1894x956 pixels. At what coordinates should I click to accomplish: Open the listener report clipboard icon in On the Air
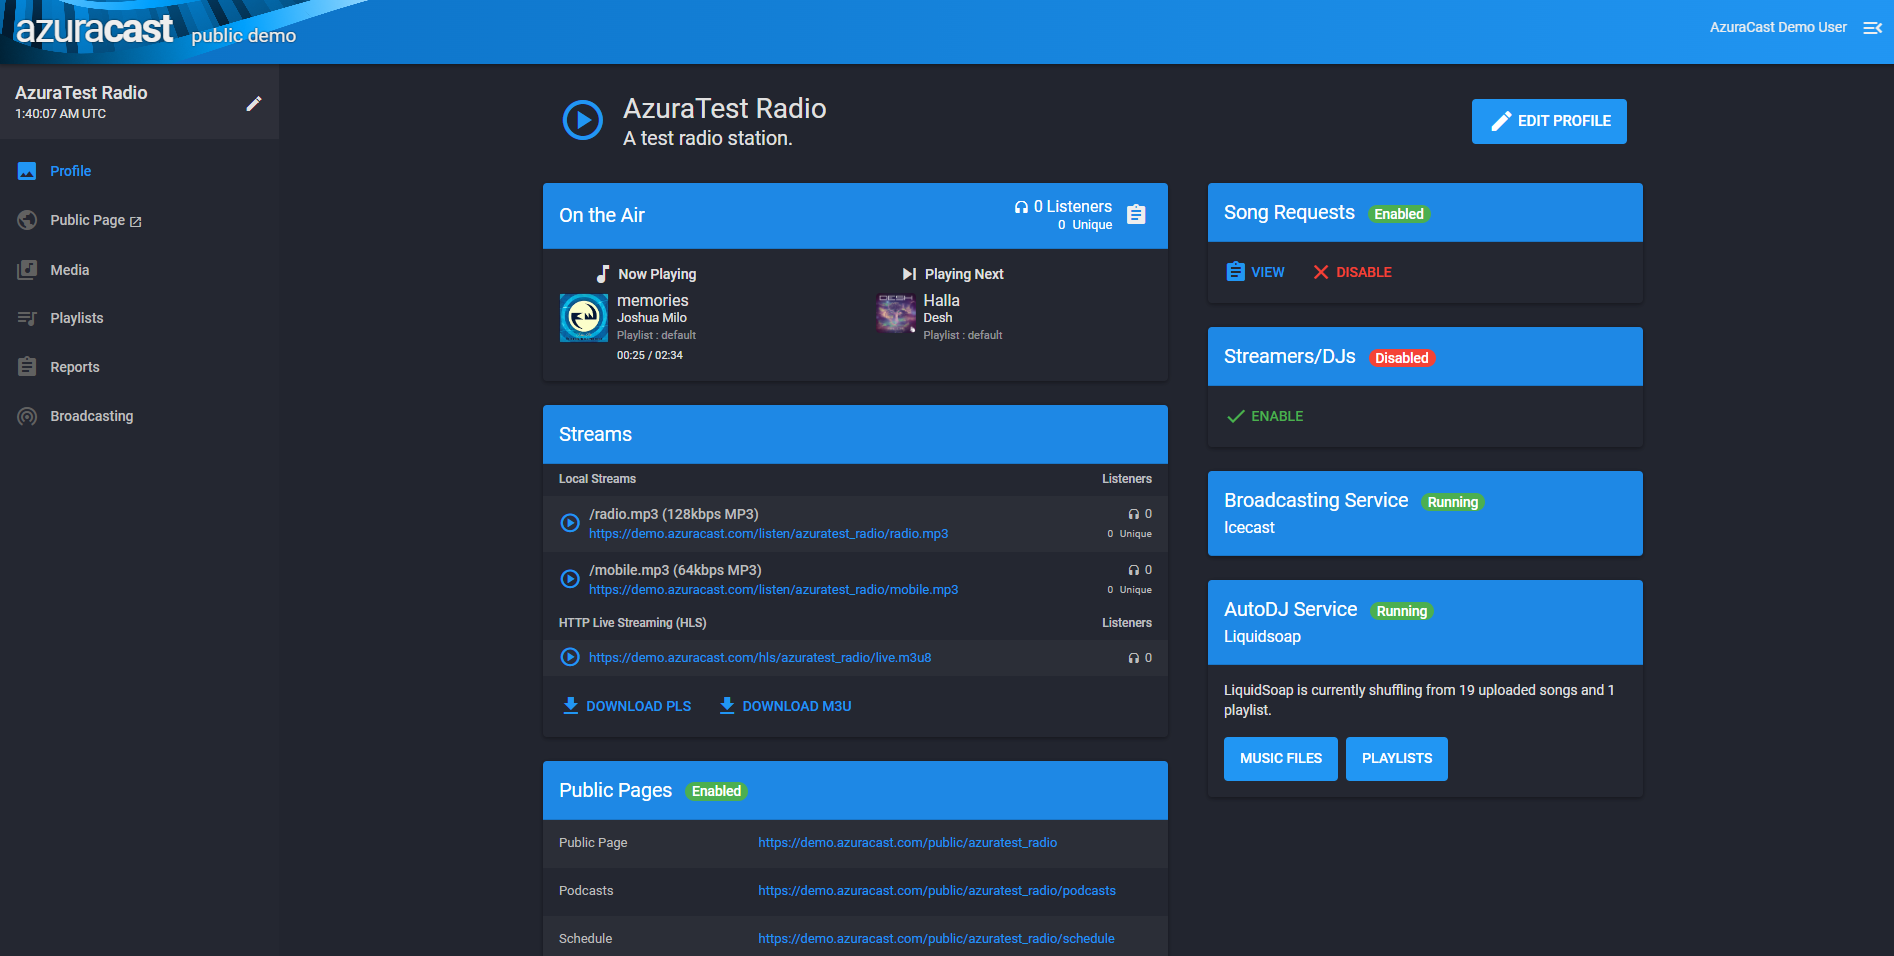pyautogui.click(x=1136, y=215)
